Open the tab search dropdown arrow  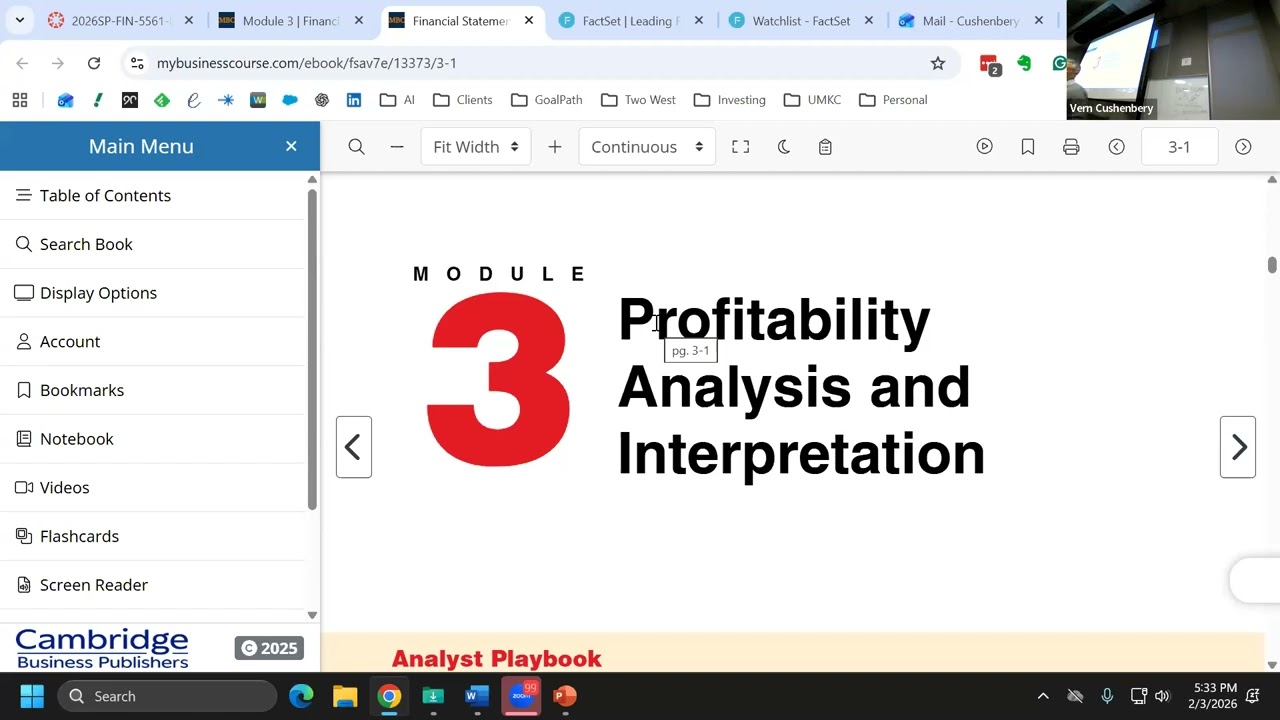(x=19, y=20)
